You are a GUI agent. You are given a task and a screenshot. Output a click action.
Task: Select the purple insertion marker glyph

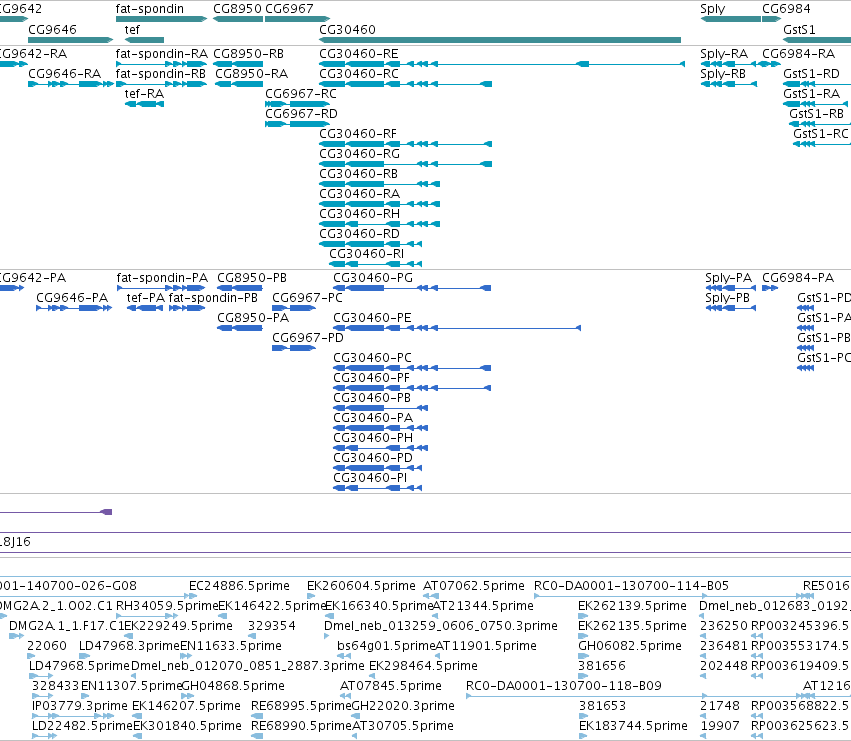(x=107, y=512)
